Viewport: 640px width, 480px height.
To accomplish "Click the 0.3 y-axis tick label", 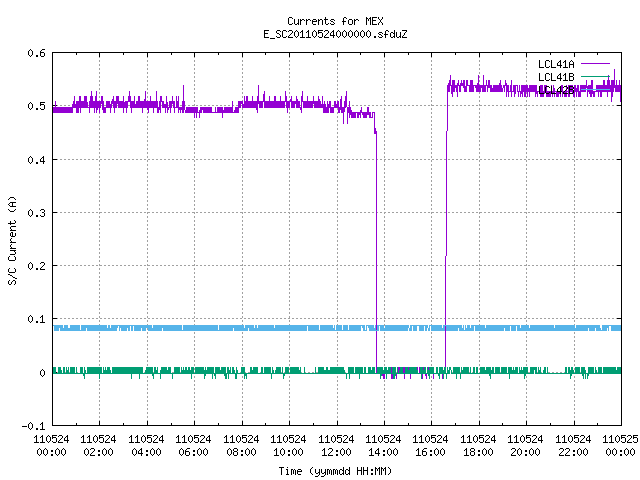I will point(36,213).
